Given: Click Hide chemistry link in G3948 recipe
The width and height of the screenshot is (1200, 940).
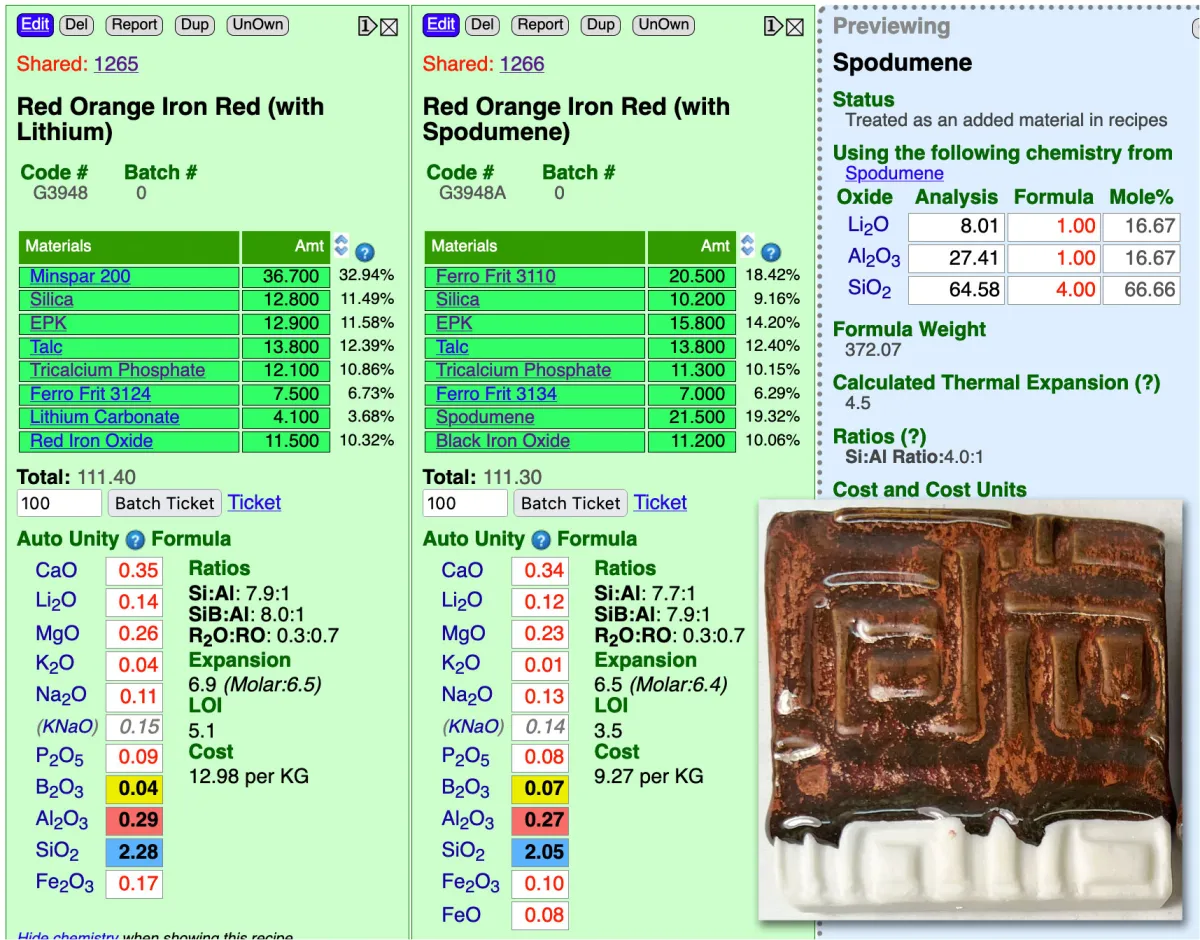Looking at the screenshot, I should point(68,937).
